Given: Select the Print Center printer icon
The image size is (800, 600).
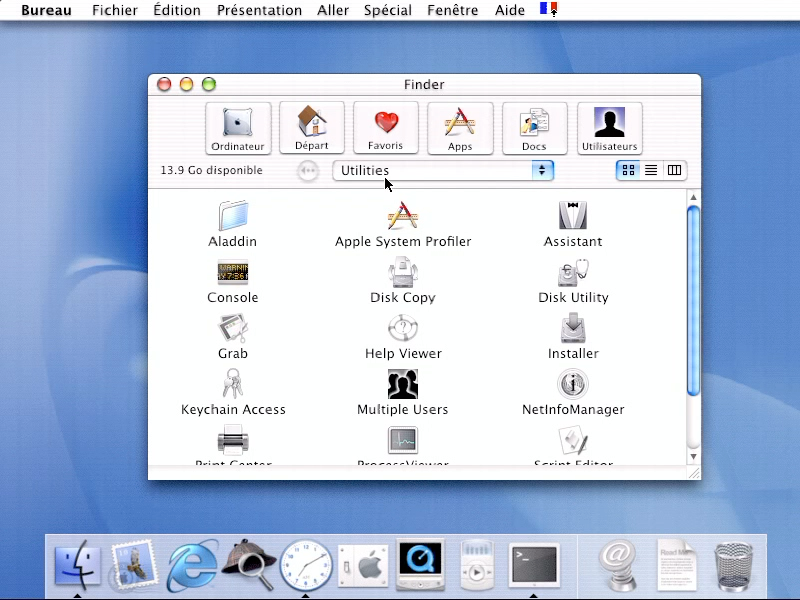Looking at the screenshot, I should point(233,440).
